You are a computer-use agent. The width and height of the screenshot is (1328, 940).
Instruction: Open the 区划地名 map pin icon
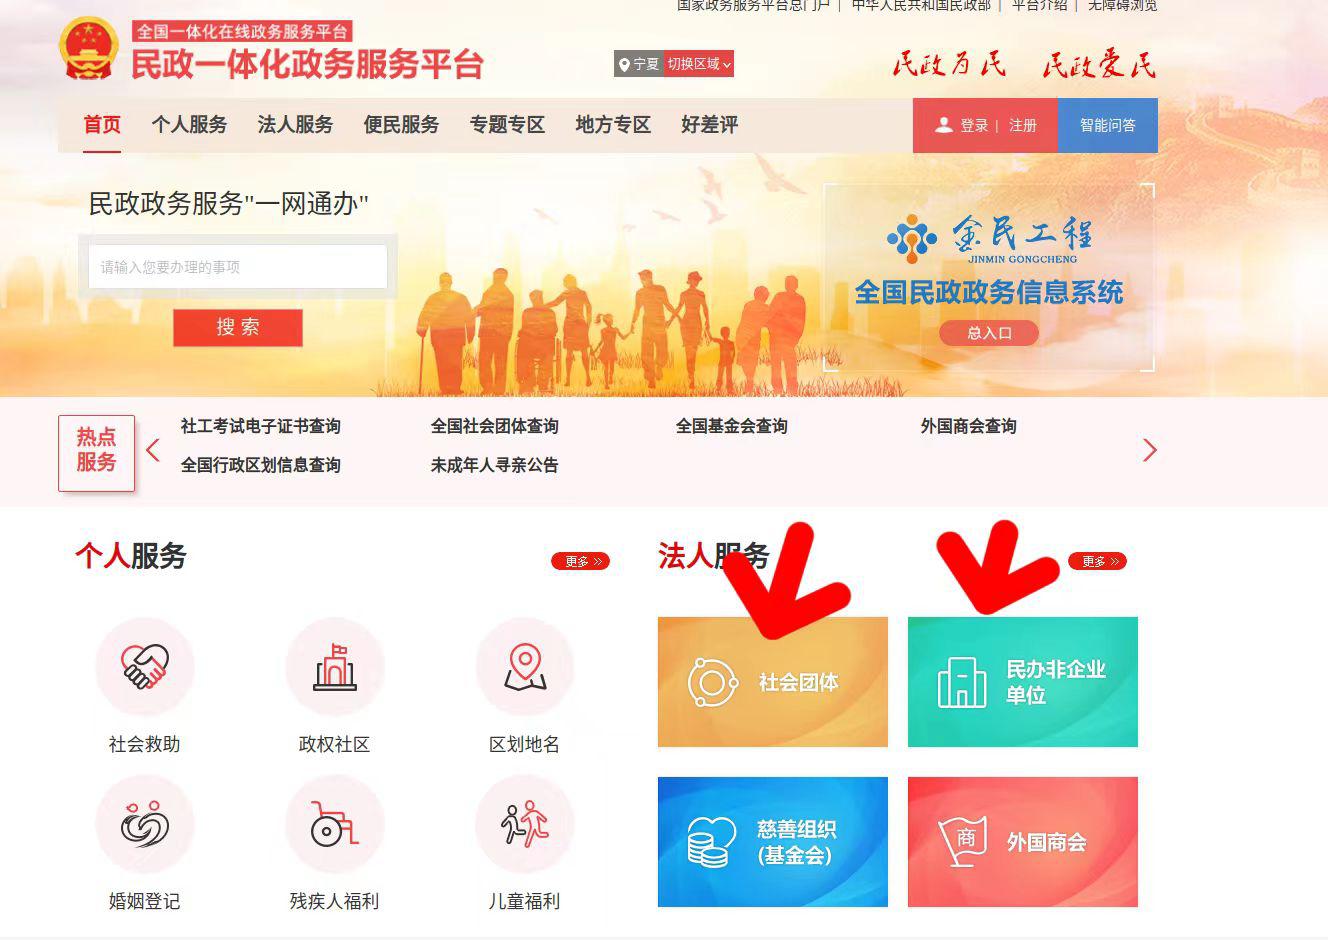(525, 666)
